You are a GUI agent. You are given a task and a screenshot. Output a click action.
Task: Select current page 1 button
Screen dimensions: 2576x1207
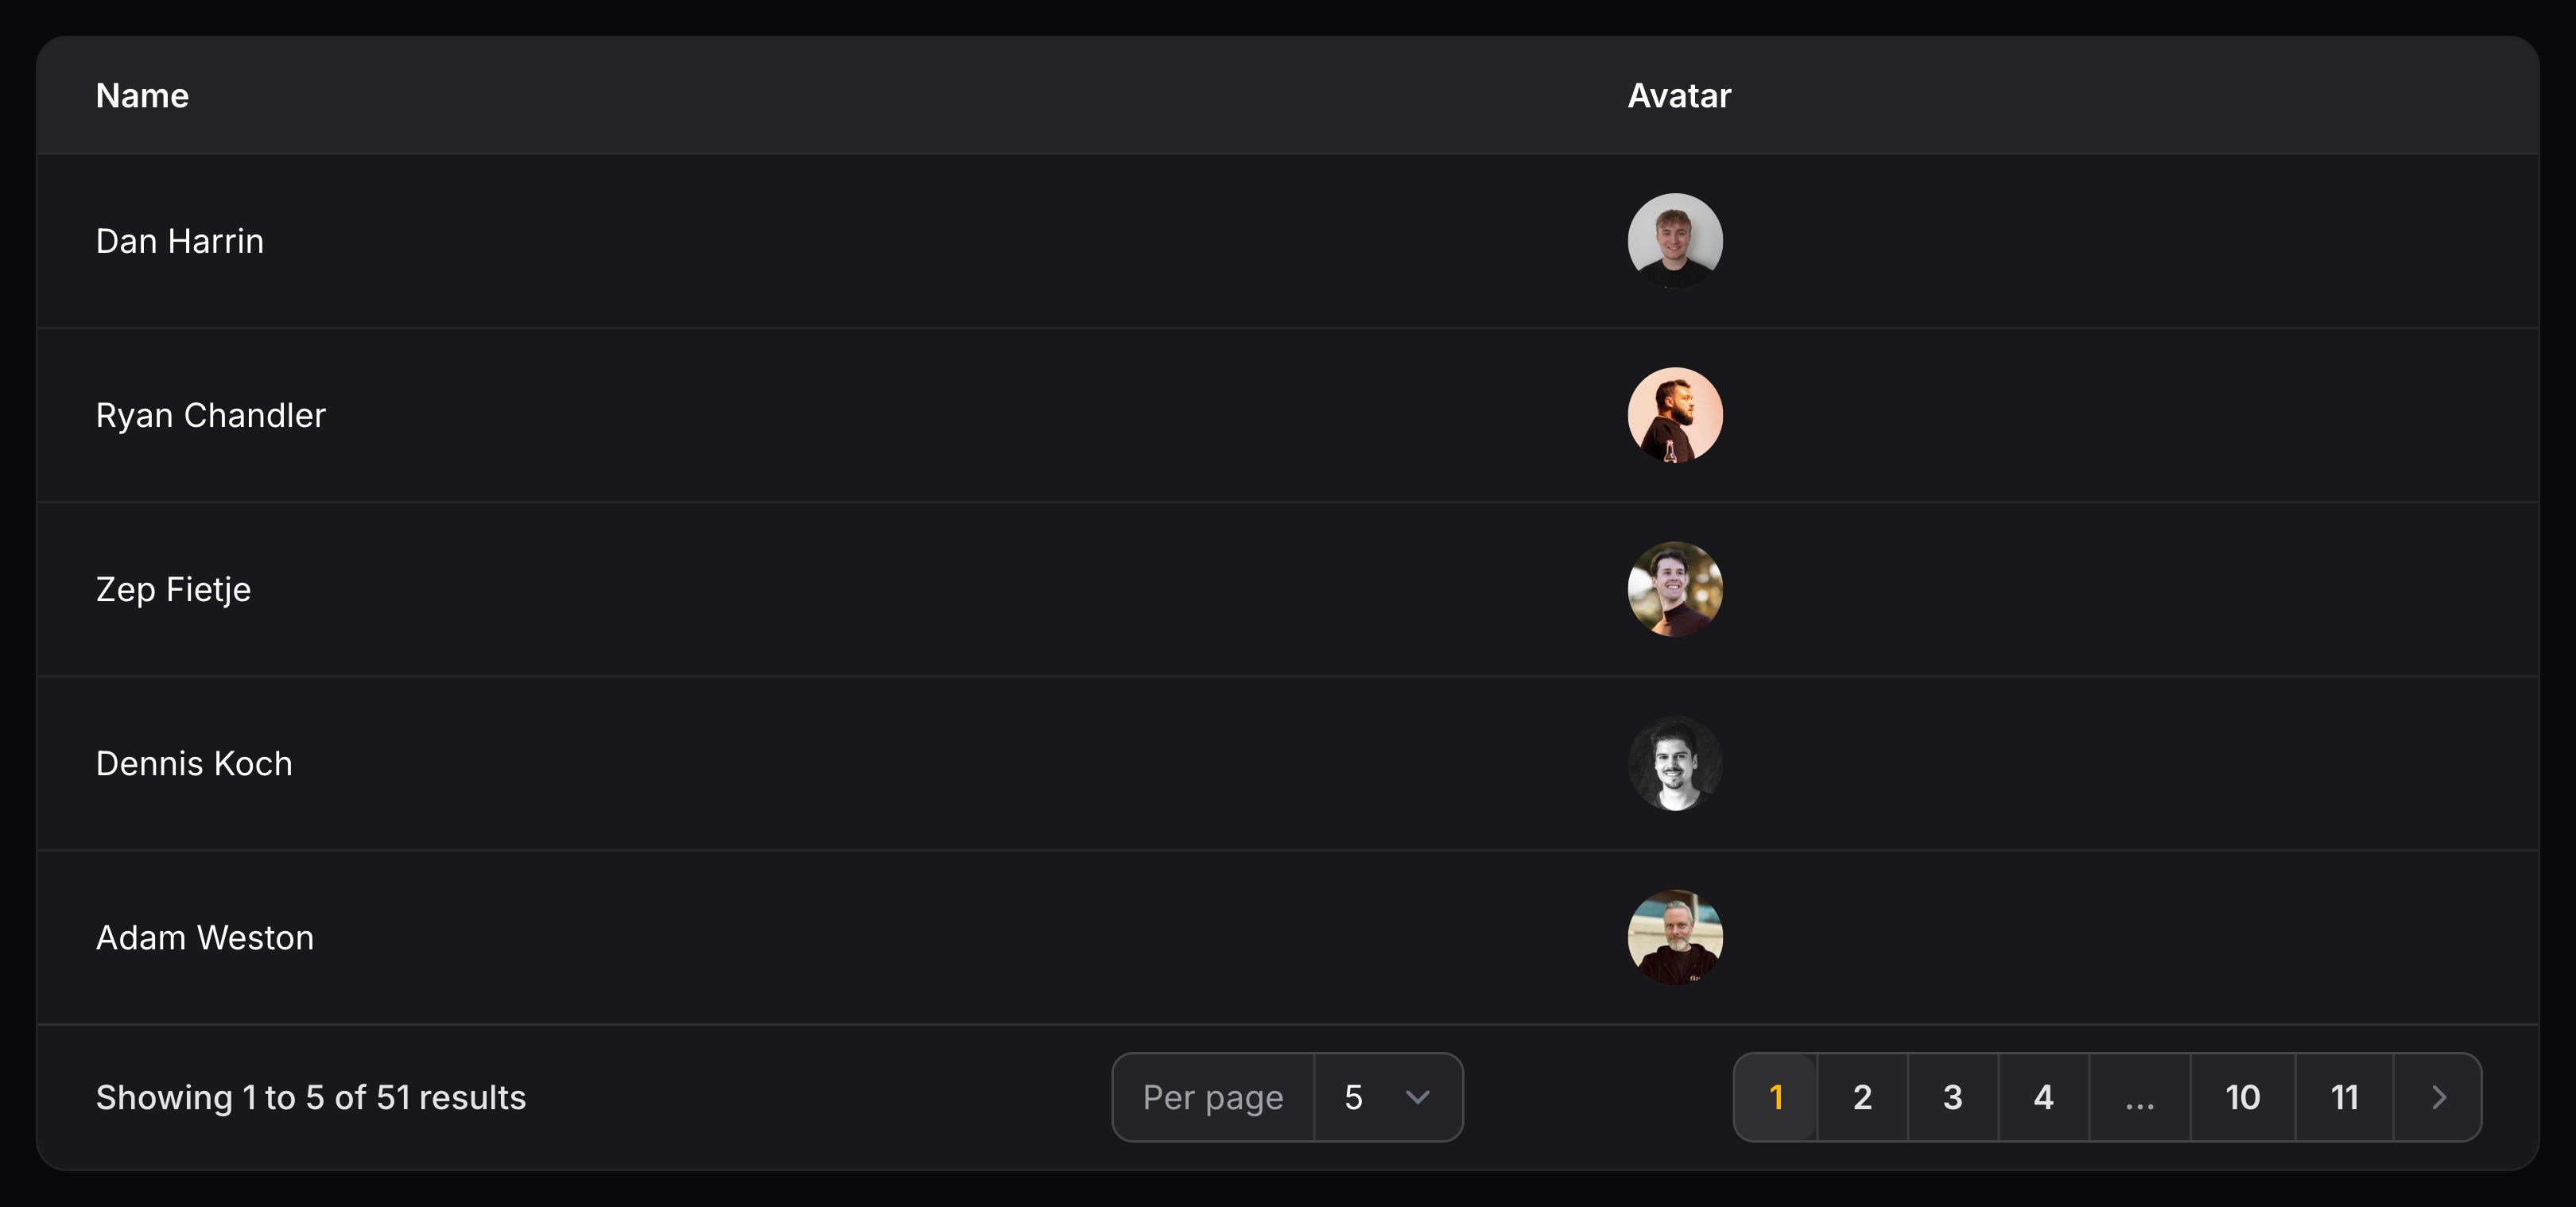click(1776, 1097)
